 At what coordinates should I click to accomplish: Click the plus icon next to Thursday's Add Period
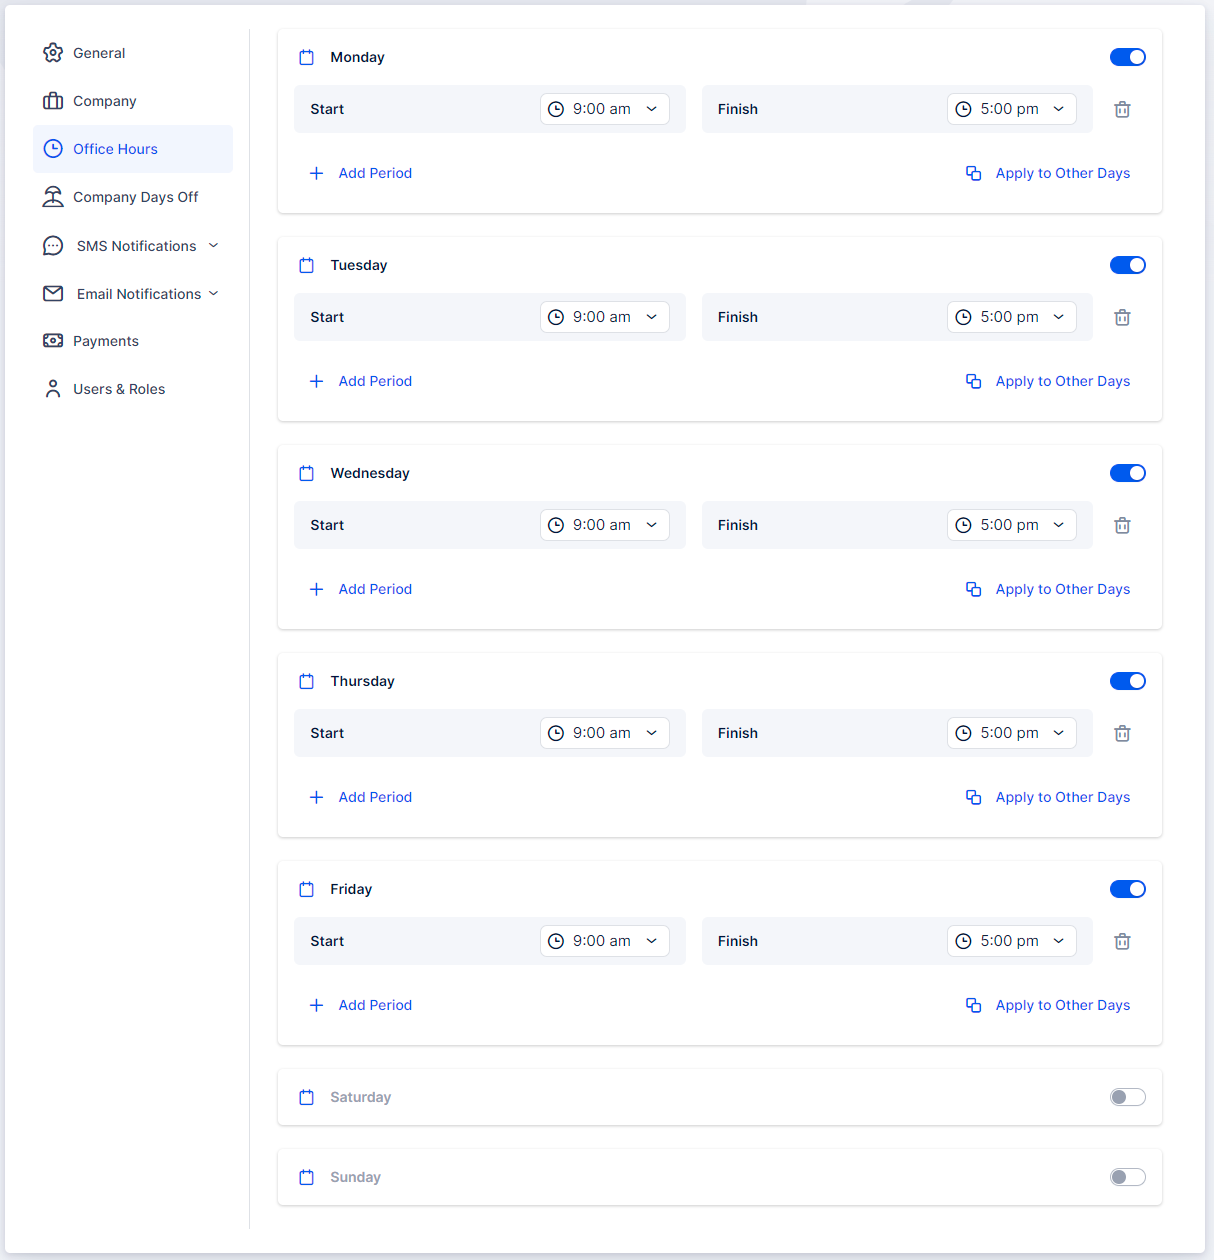pos(316,797)
